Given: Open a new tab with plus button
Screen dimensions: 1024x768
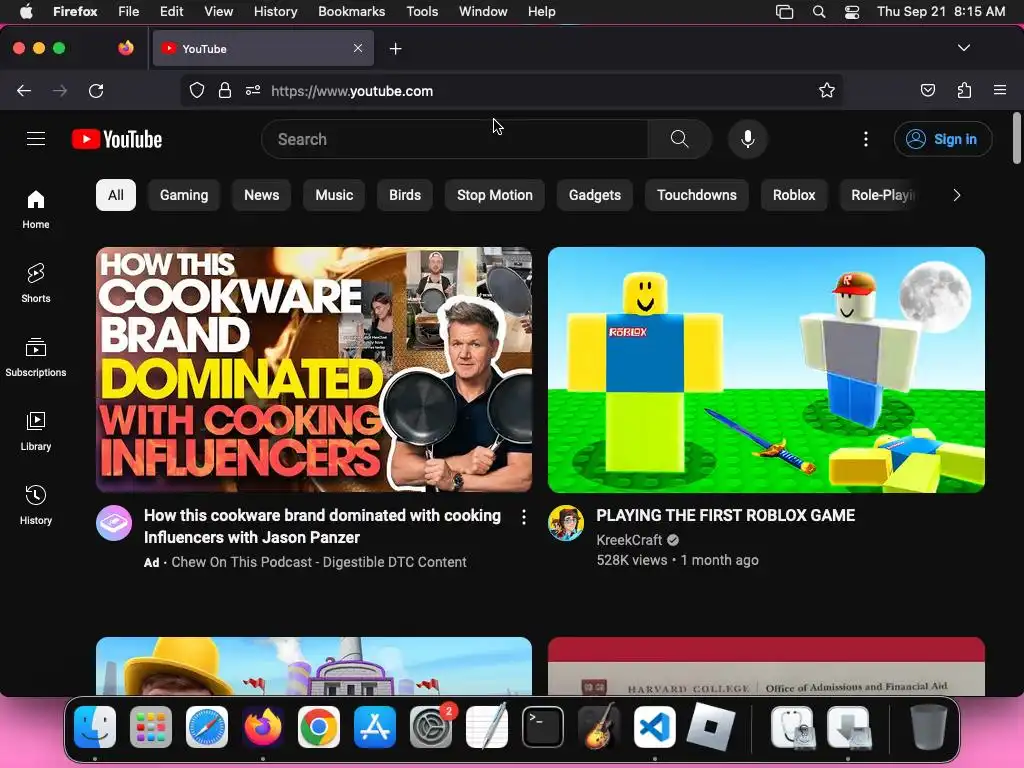Looking at the screenshot, I should pos(395,49).
